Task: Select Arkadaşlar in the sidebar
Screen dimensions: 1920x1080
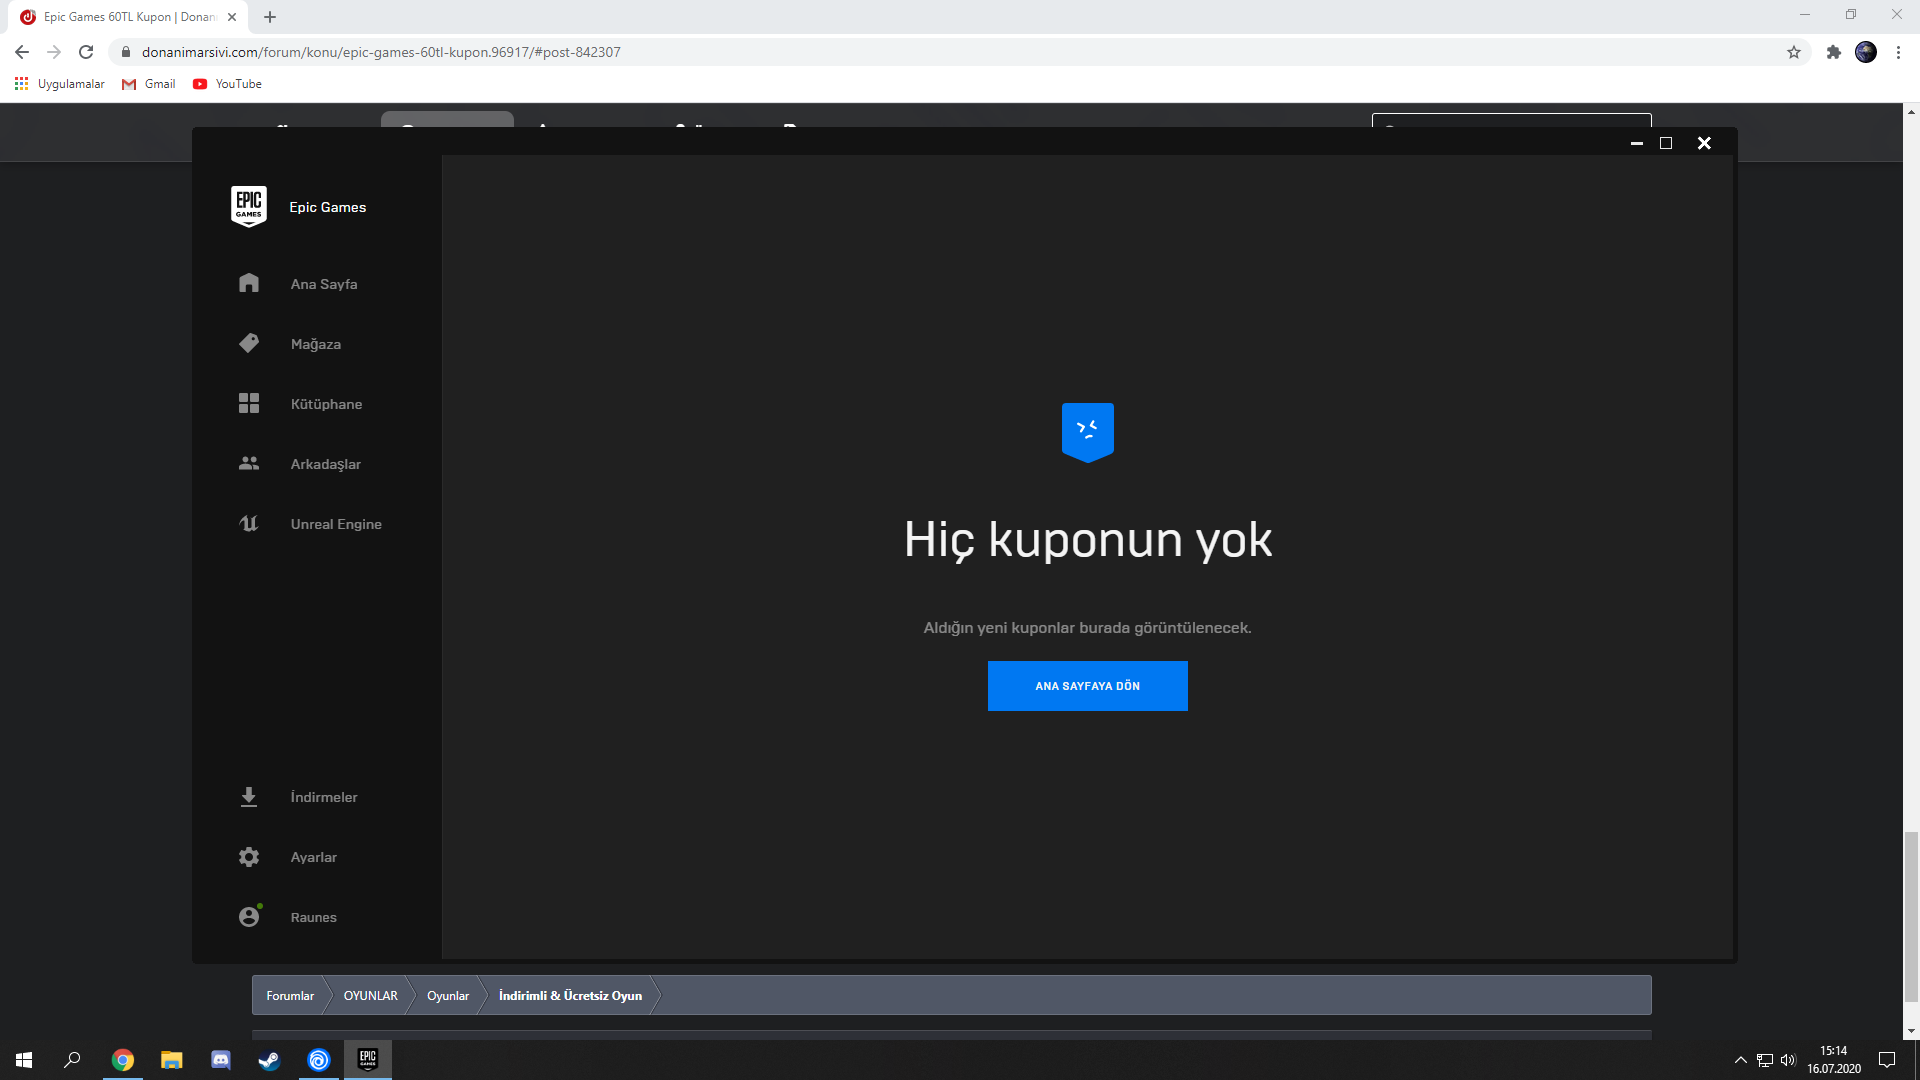Action: 326,464
